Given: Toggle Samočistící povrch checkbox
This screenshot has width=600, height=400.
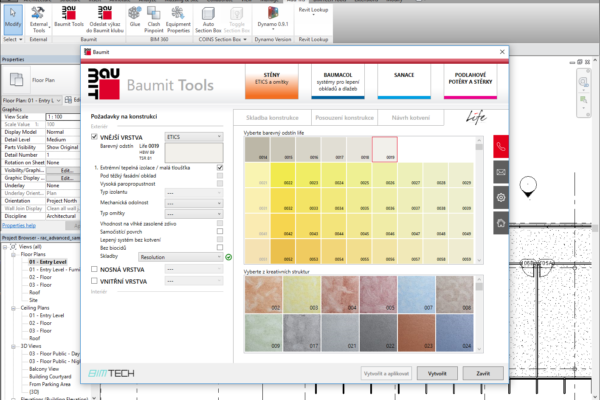Looking at the screenshot, I should tap(220, 231).
